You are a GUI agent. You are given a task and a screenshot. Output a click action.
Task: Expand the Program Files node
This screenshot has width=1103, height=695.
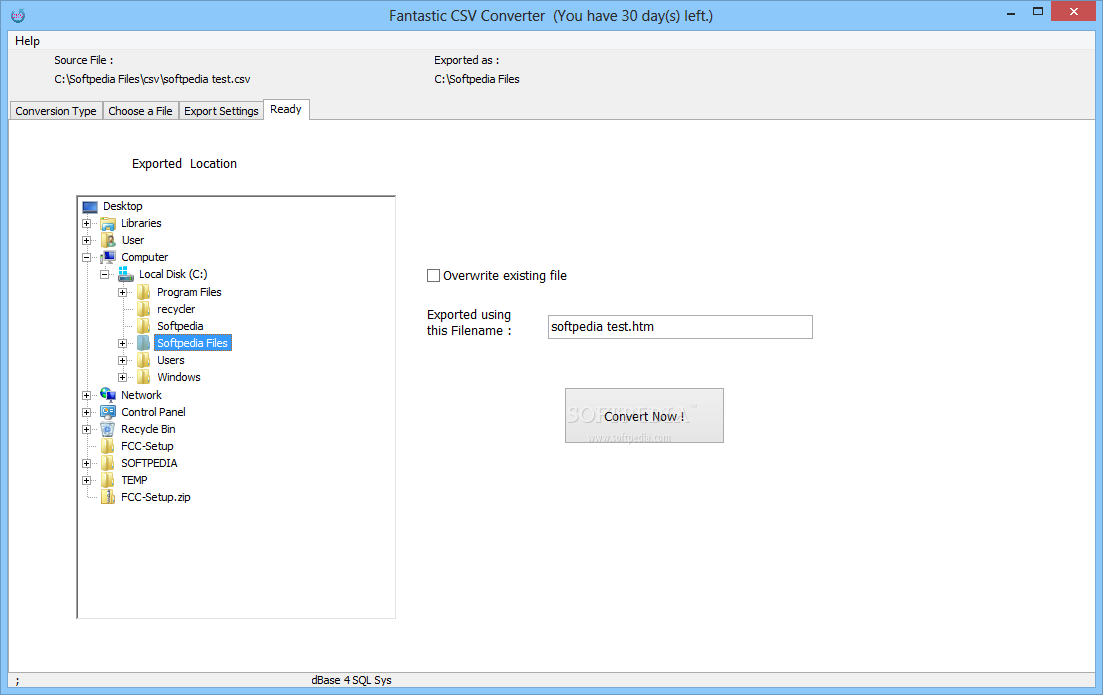[x=122, y=292]
